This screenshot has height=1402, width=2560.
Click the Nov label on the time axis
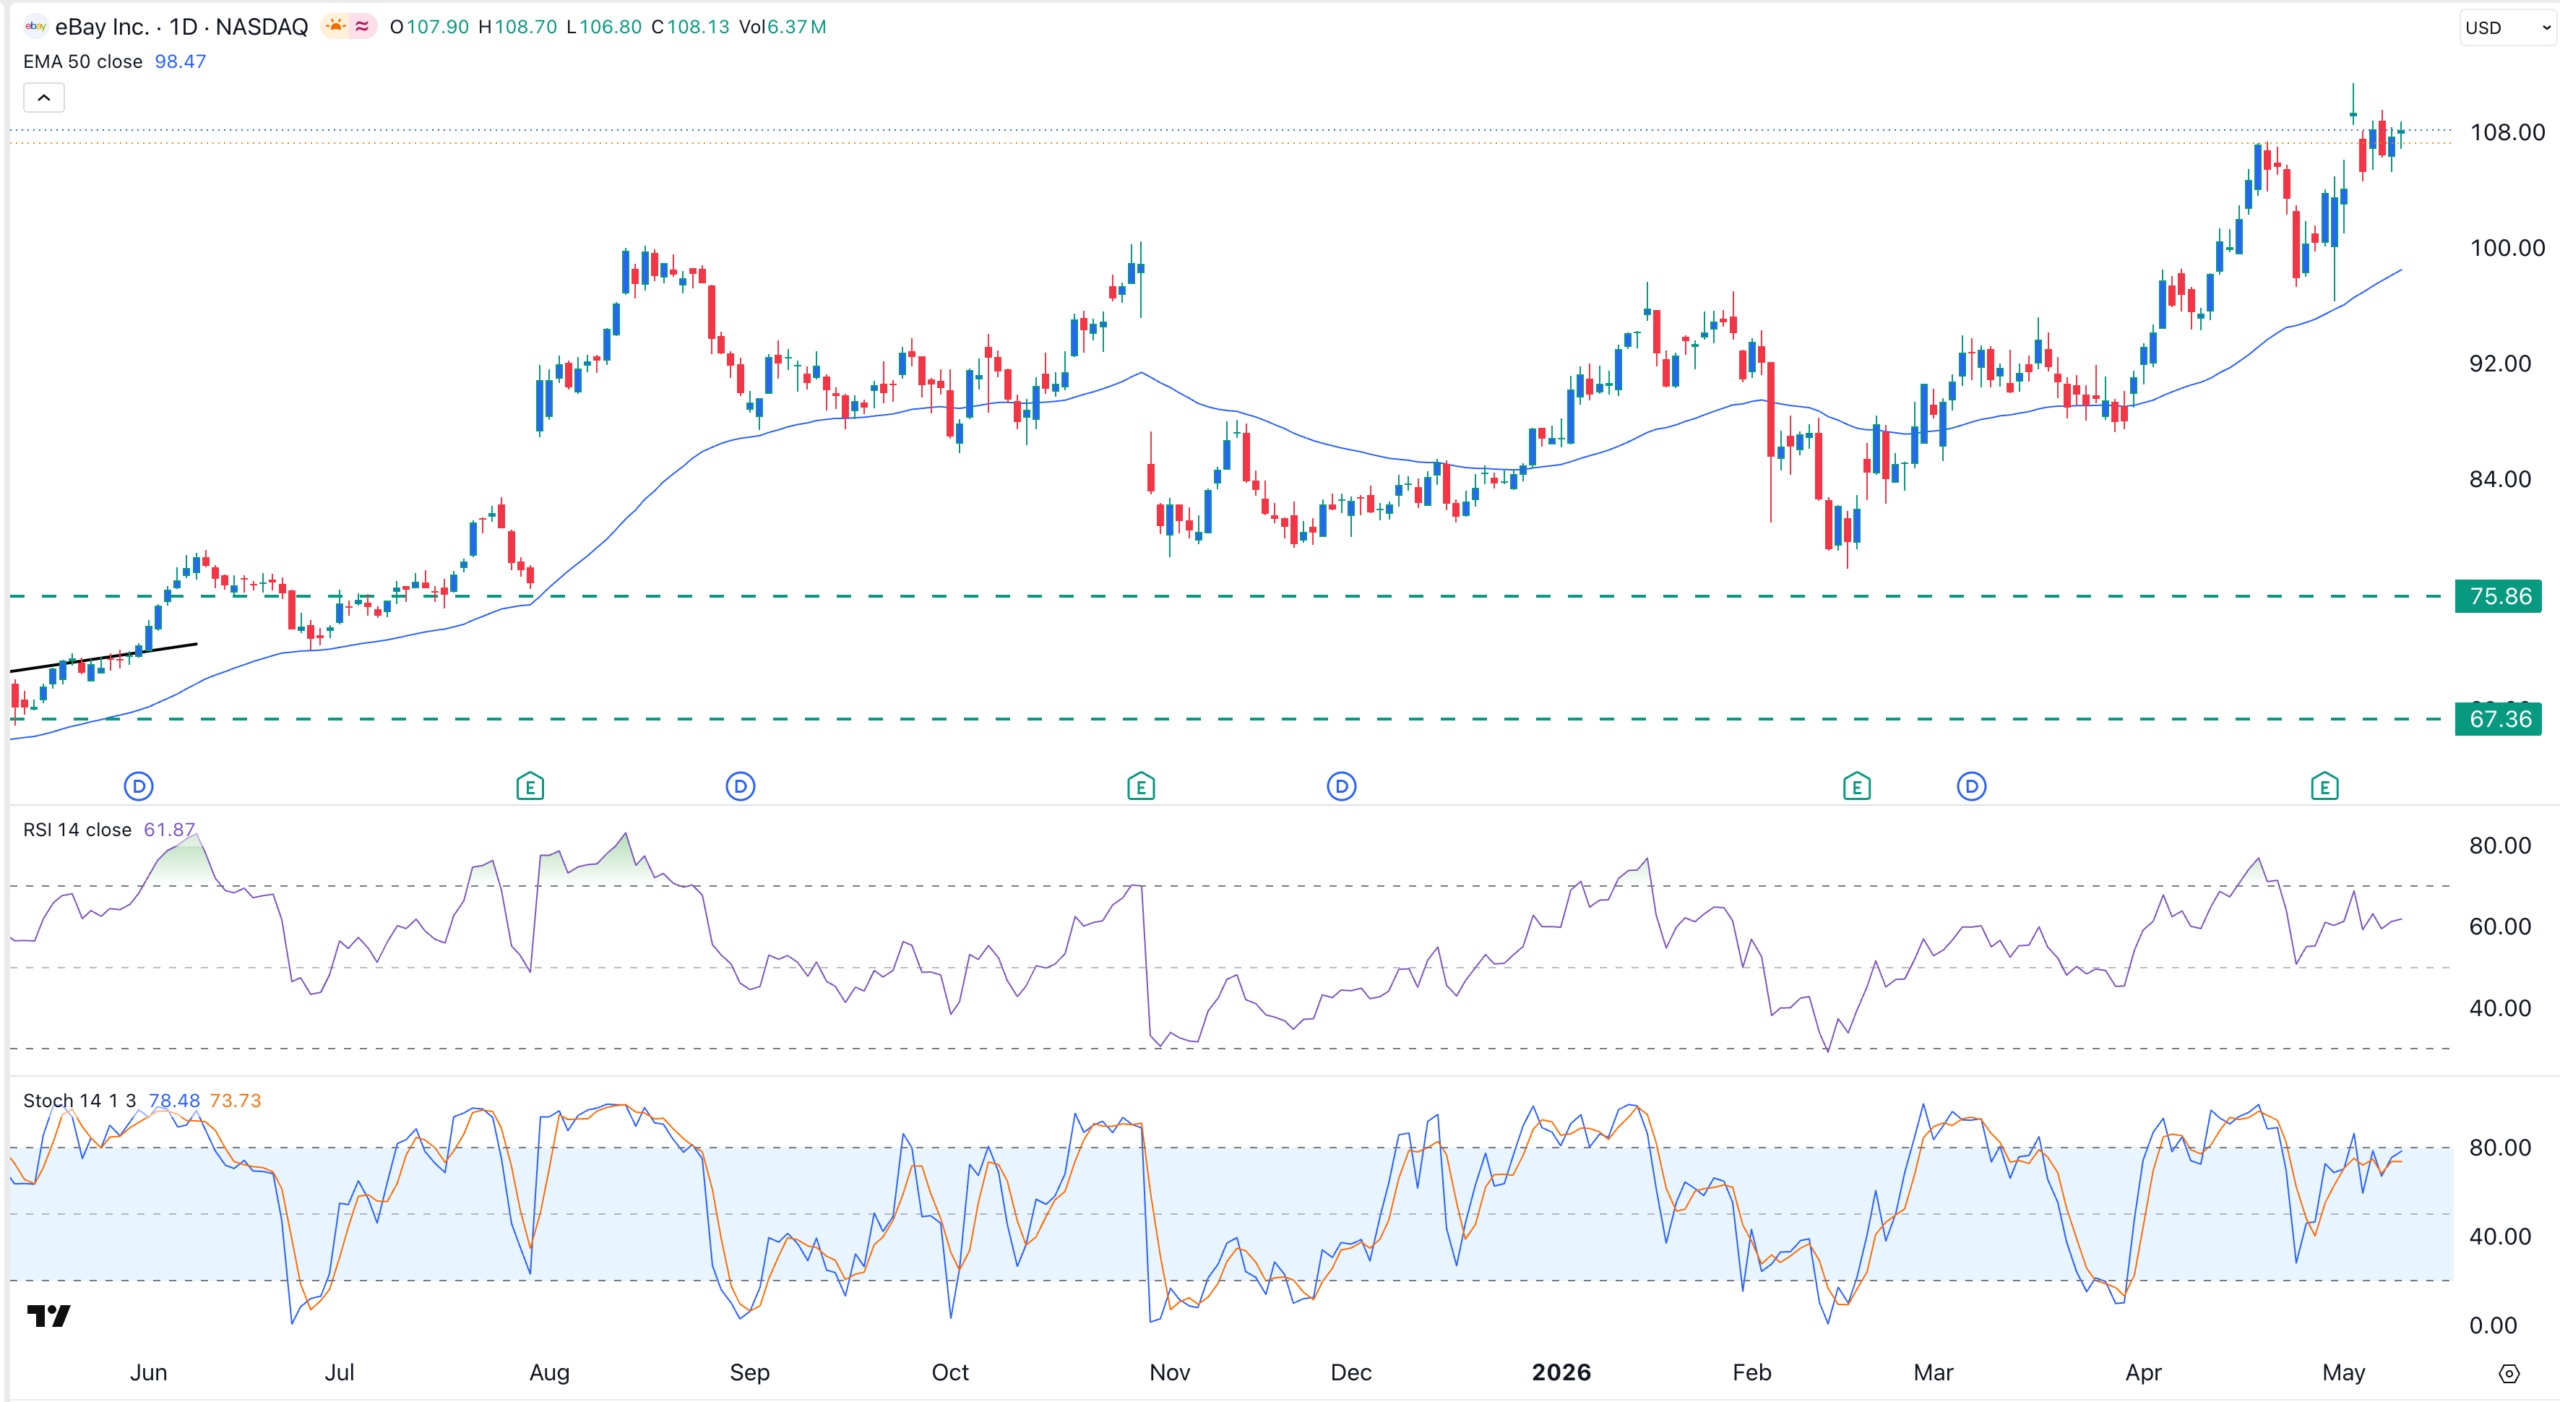point(1170,1373)
